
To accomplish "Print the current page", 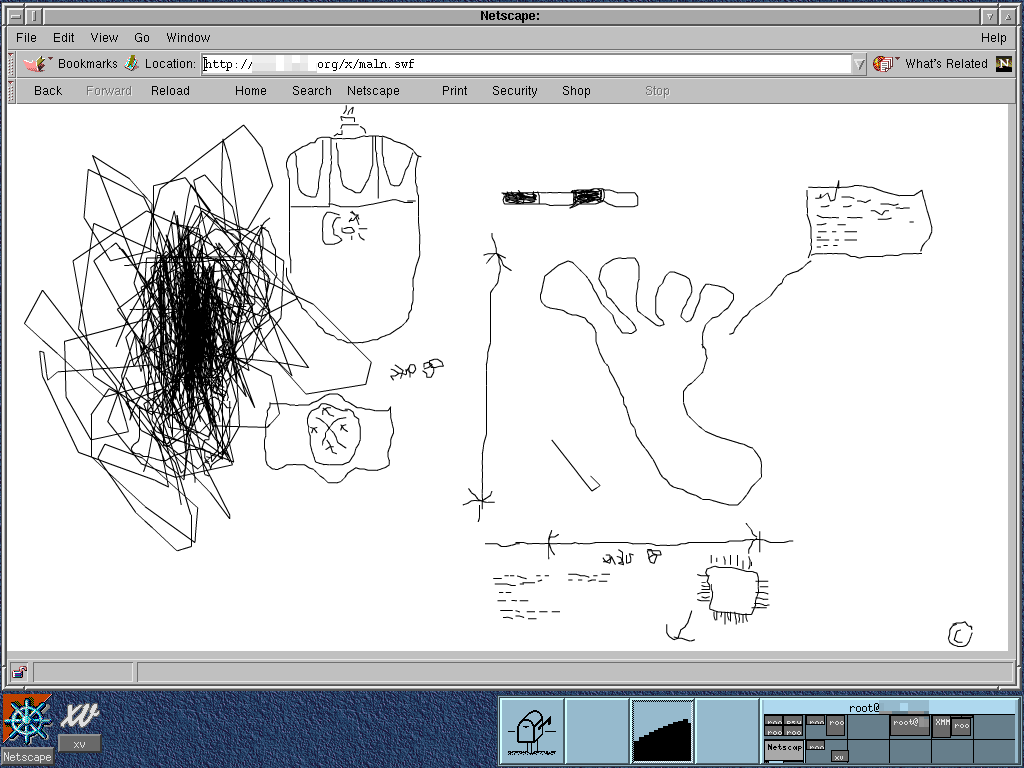I will (455, 91).
